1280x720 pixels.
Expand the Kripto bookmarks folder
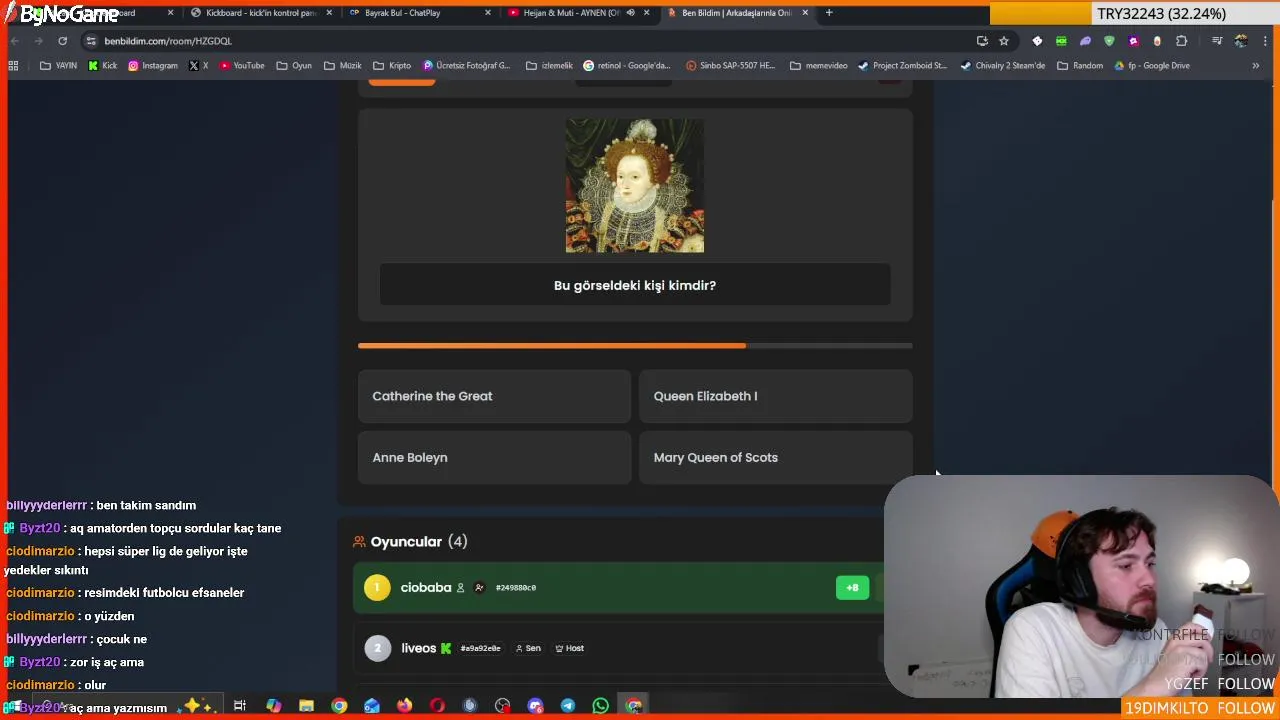(x=392, y=66)
